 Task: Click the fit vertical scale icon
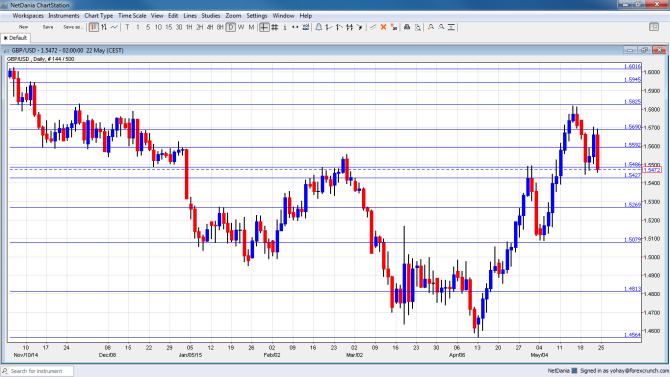pyautogui.click(x=451, y=27)
